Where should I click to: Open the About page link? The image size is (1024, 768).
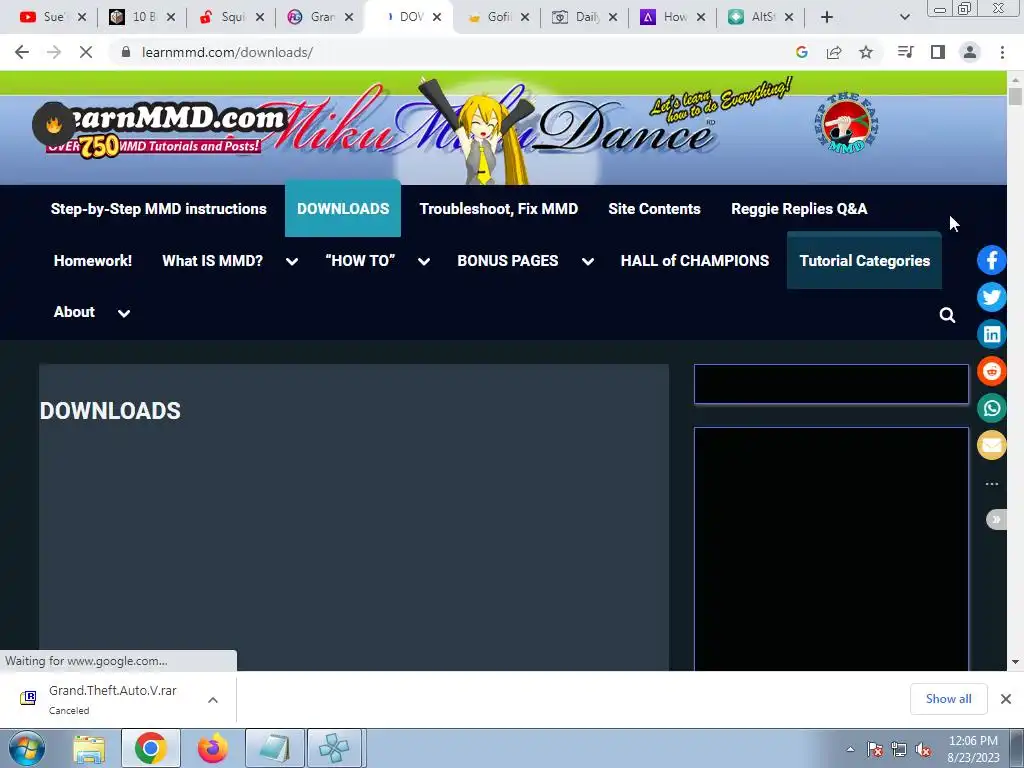click(x=74, y=312)
